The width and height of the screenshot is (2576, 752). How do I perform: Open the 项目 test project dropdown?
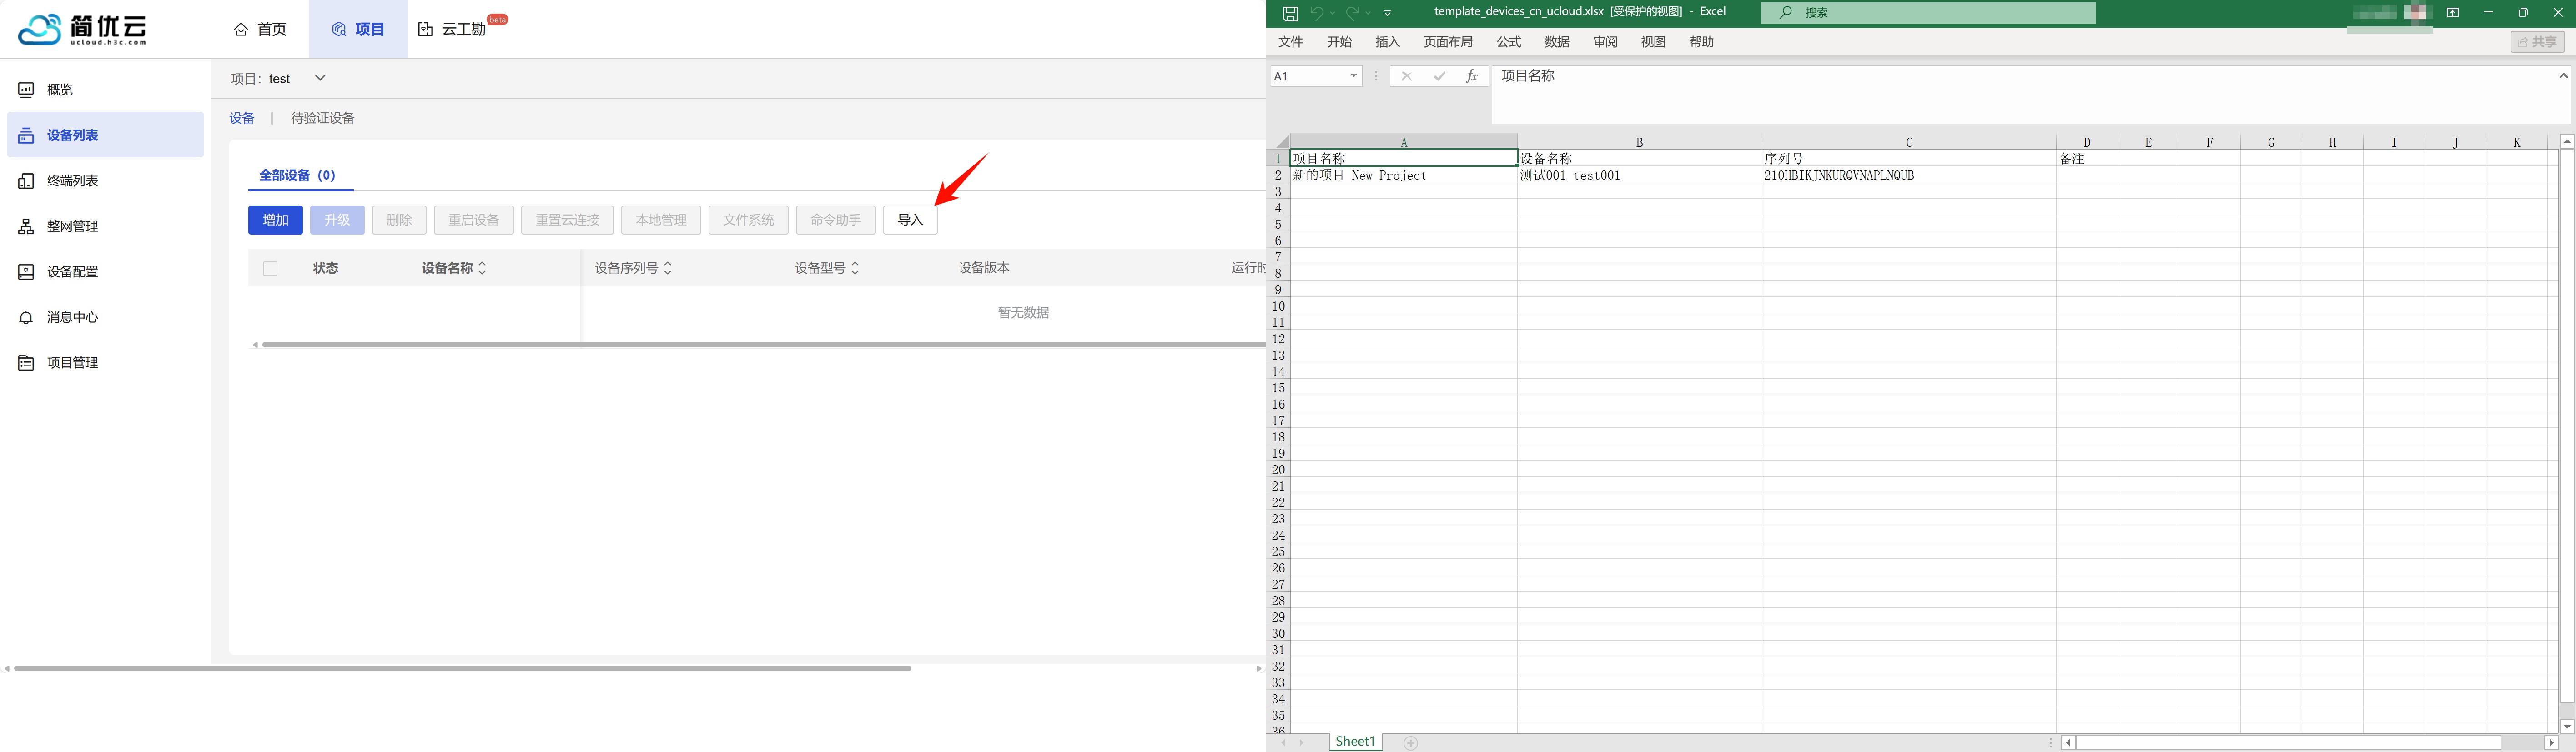pyautogui.click(x=320, y=78)
